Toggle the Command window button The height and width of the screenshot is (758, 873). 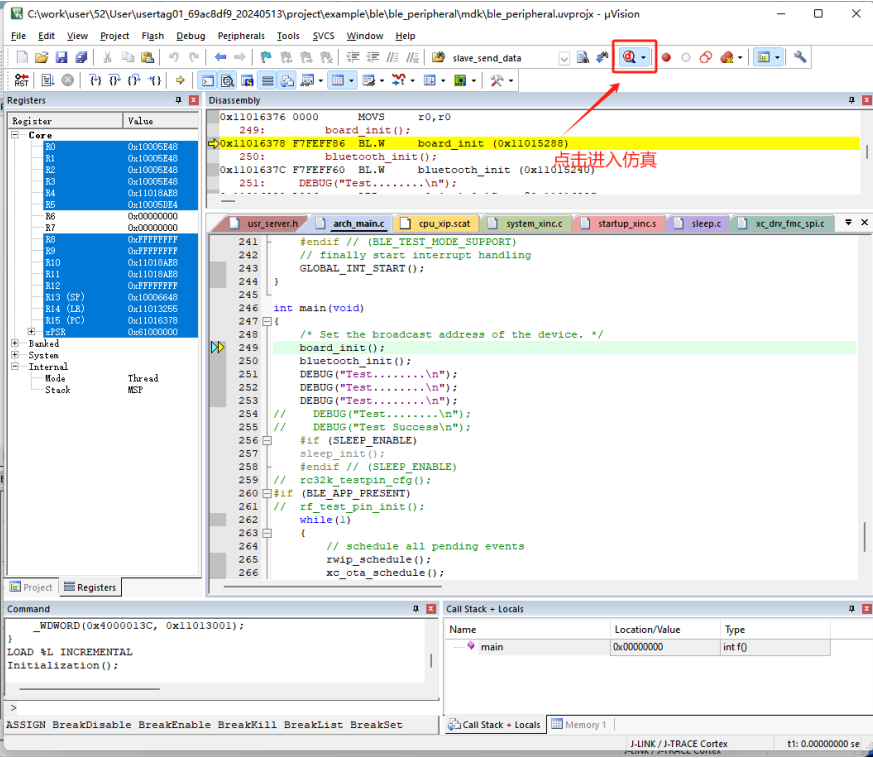click(208, 80)
